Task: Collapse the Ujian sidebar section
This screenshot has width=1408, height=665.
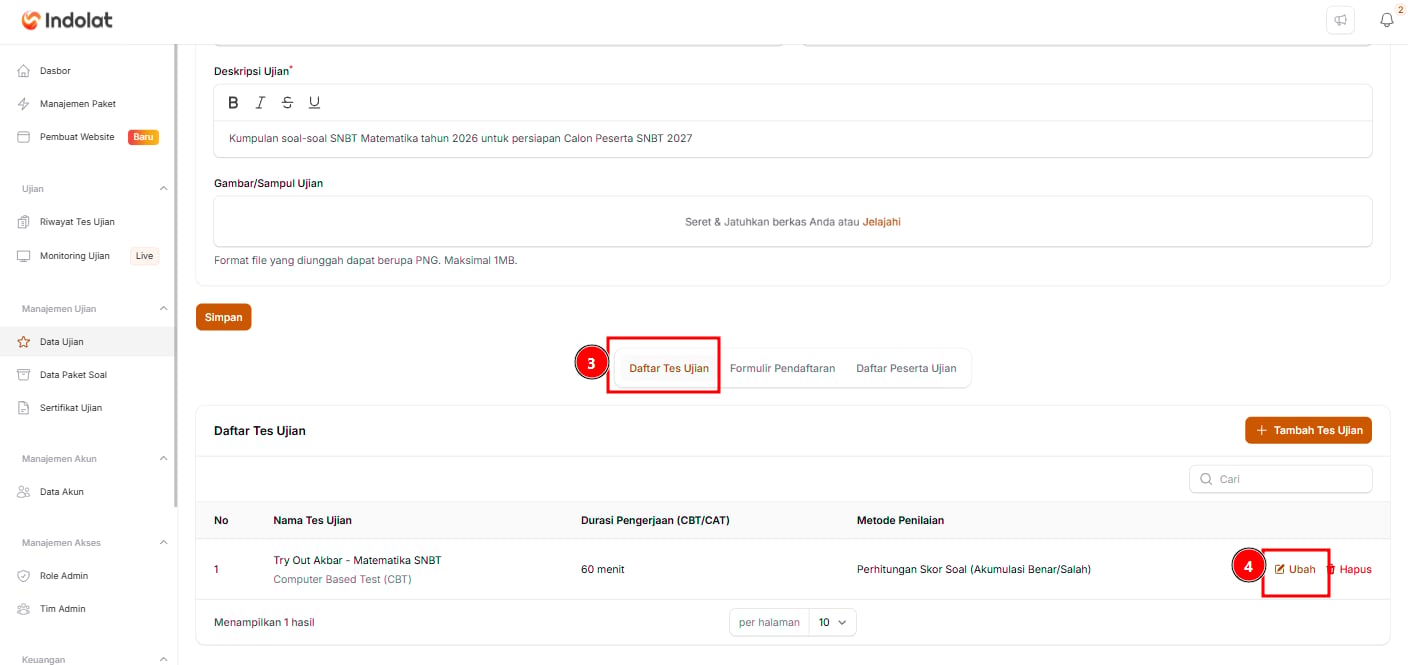Action: click(164, 189)
